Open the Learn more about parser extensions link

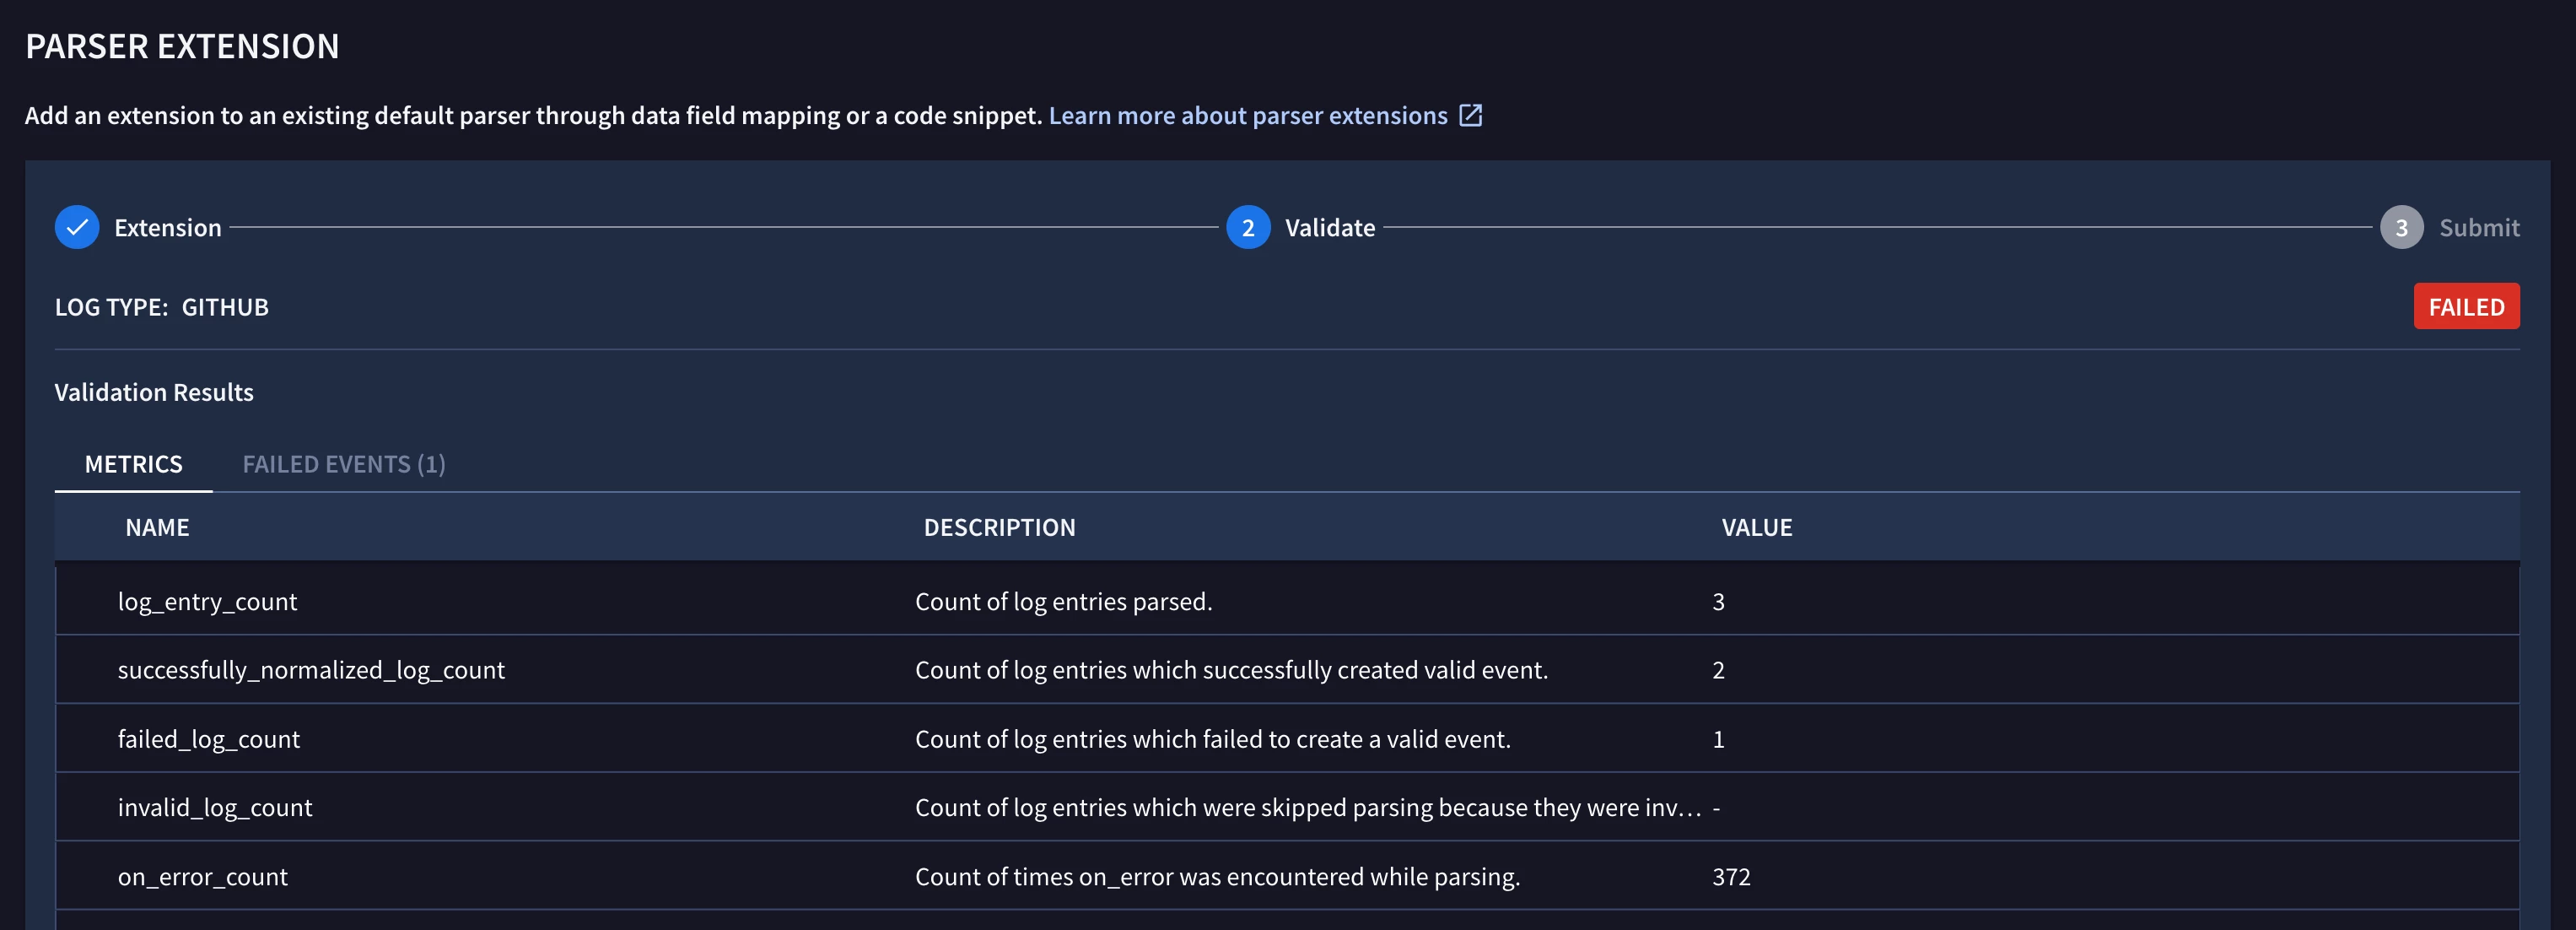point(1247,115)
